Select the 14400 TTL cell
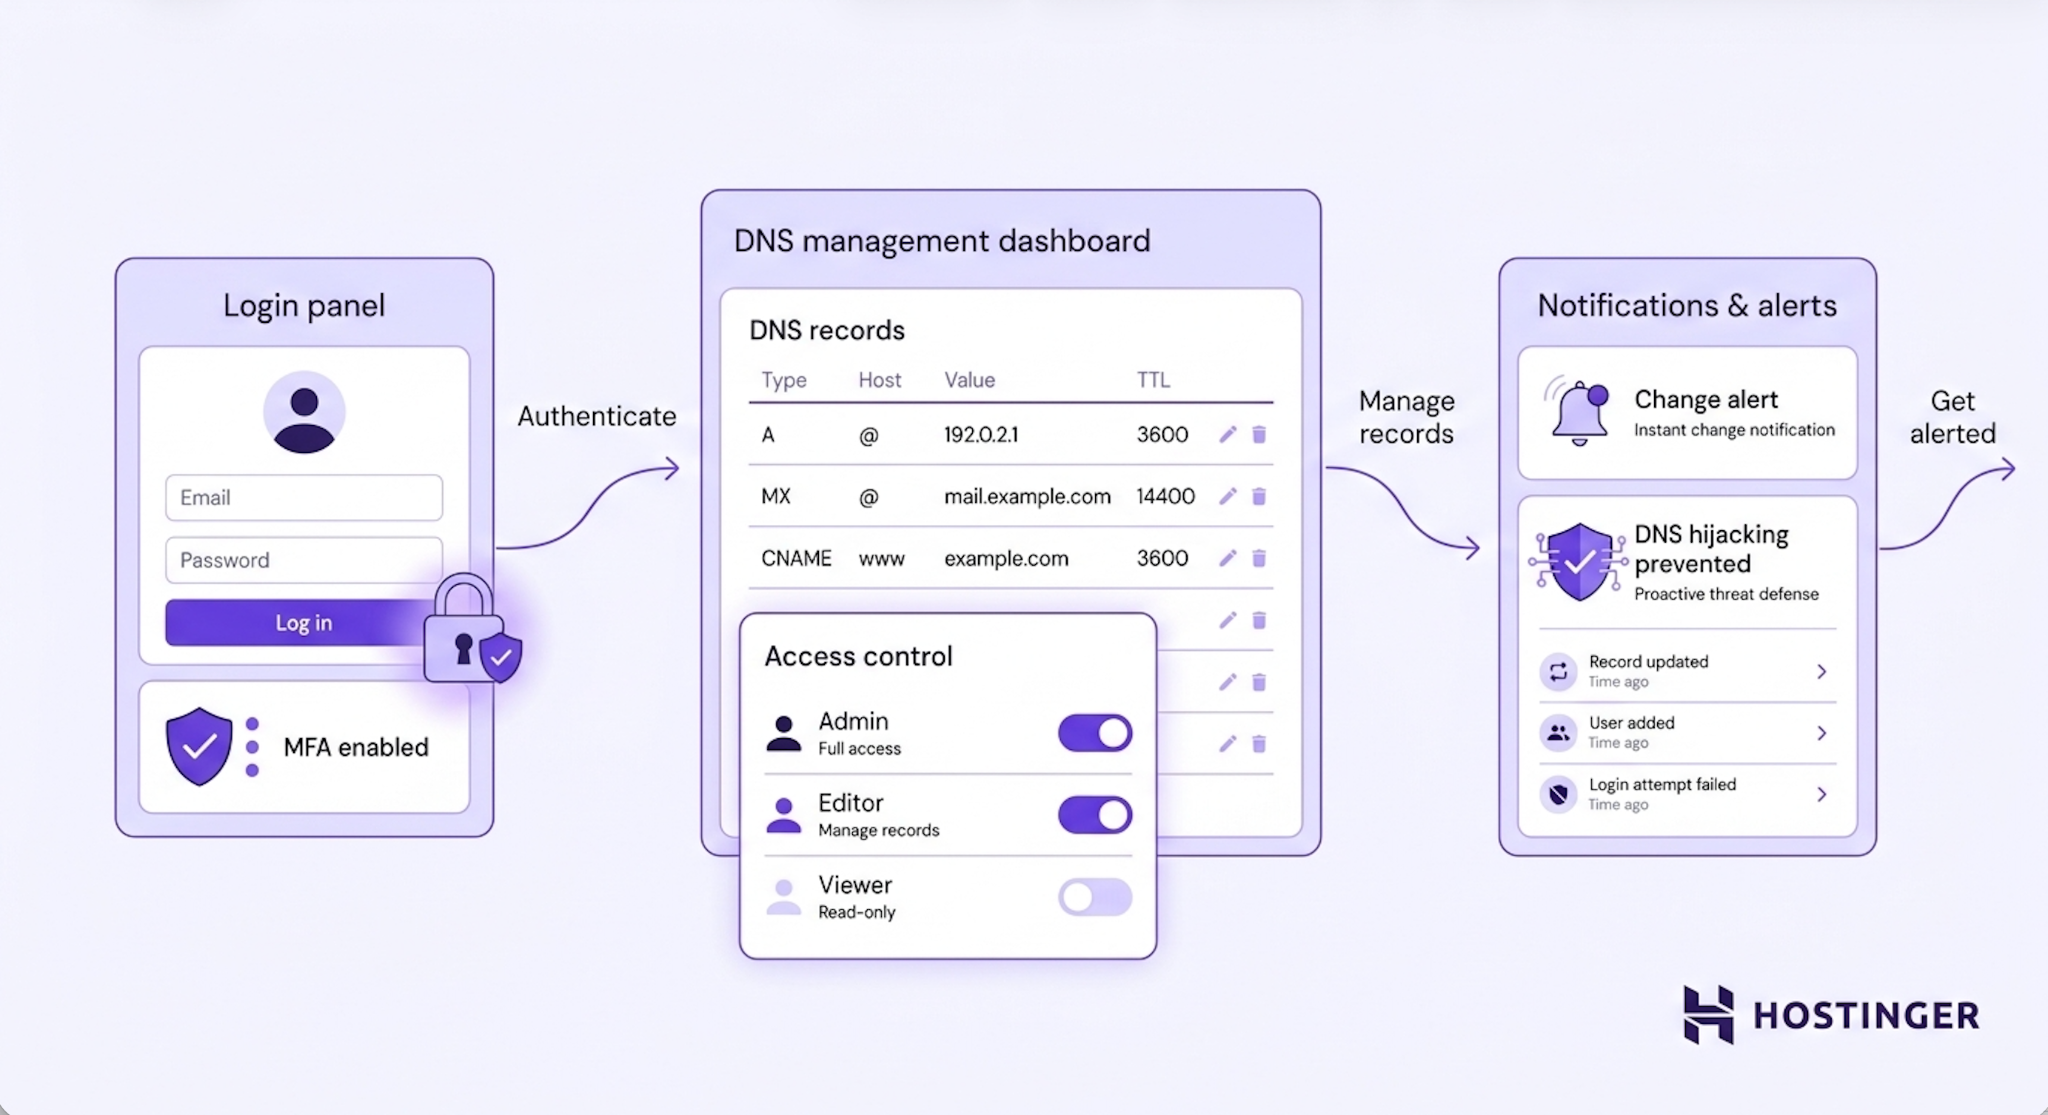Screen dimensions: 2048x1115 (1166, 496)
